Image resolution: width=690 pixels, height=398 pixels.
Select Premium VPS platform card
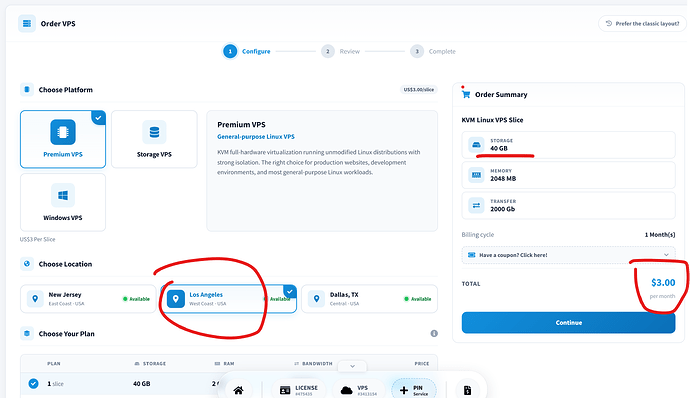pos(63,139)
